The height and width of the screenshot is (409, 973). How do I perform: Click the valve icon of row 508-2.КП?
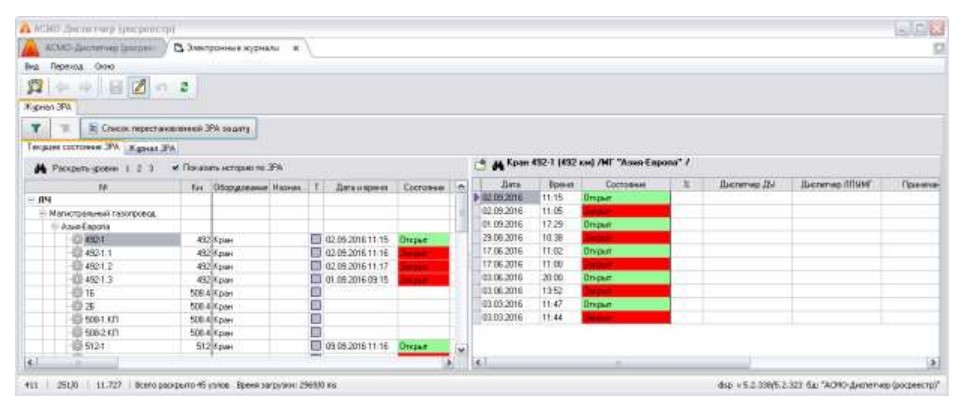(78, 332)
